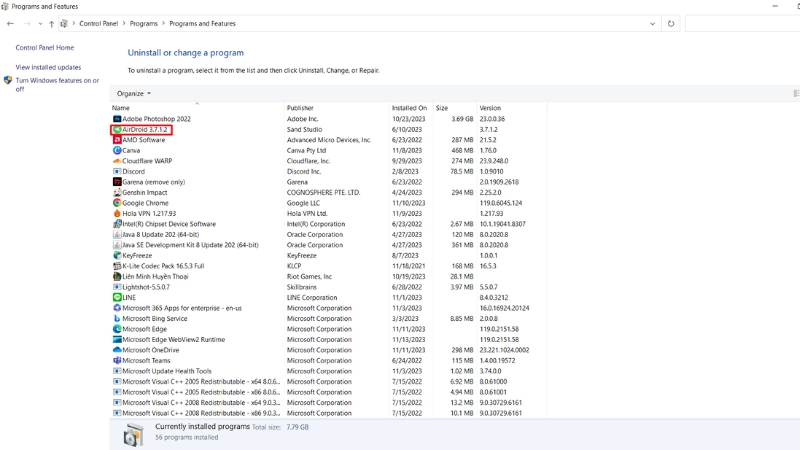Navigate to Control Panel breadcrumb
800x450 pixels.
(98, 23)
